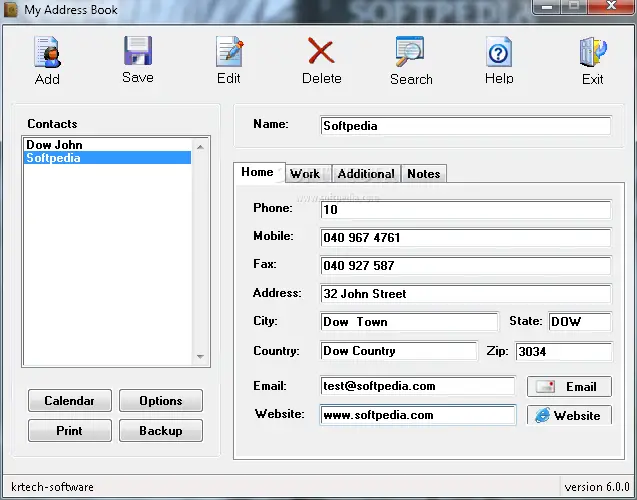The width and height of the screenshot is (637, 500).
Task: Click the Search magnifier icon
Action: 410,51
